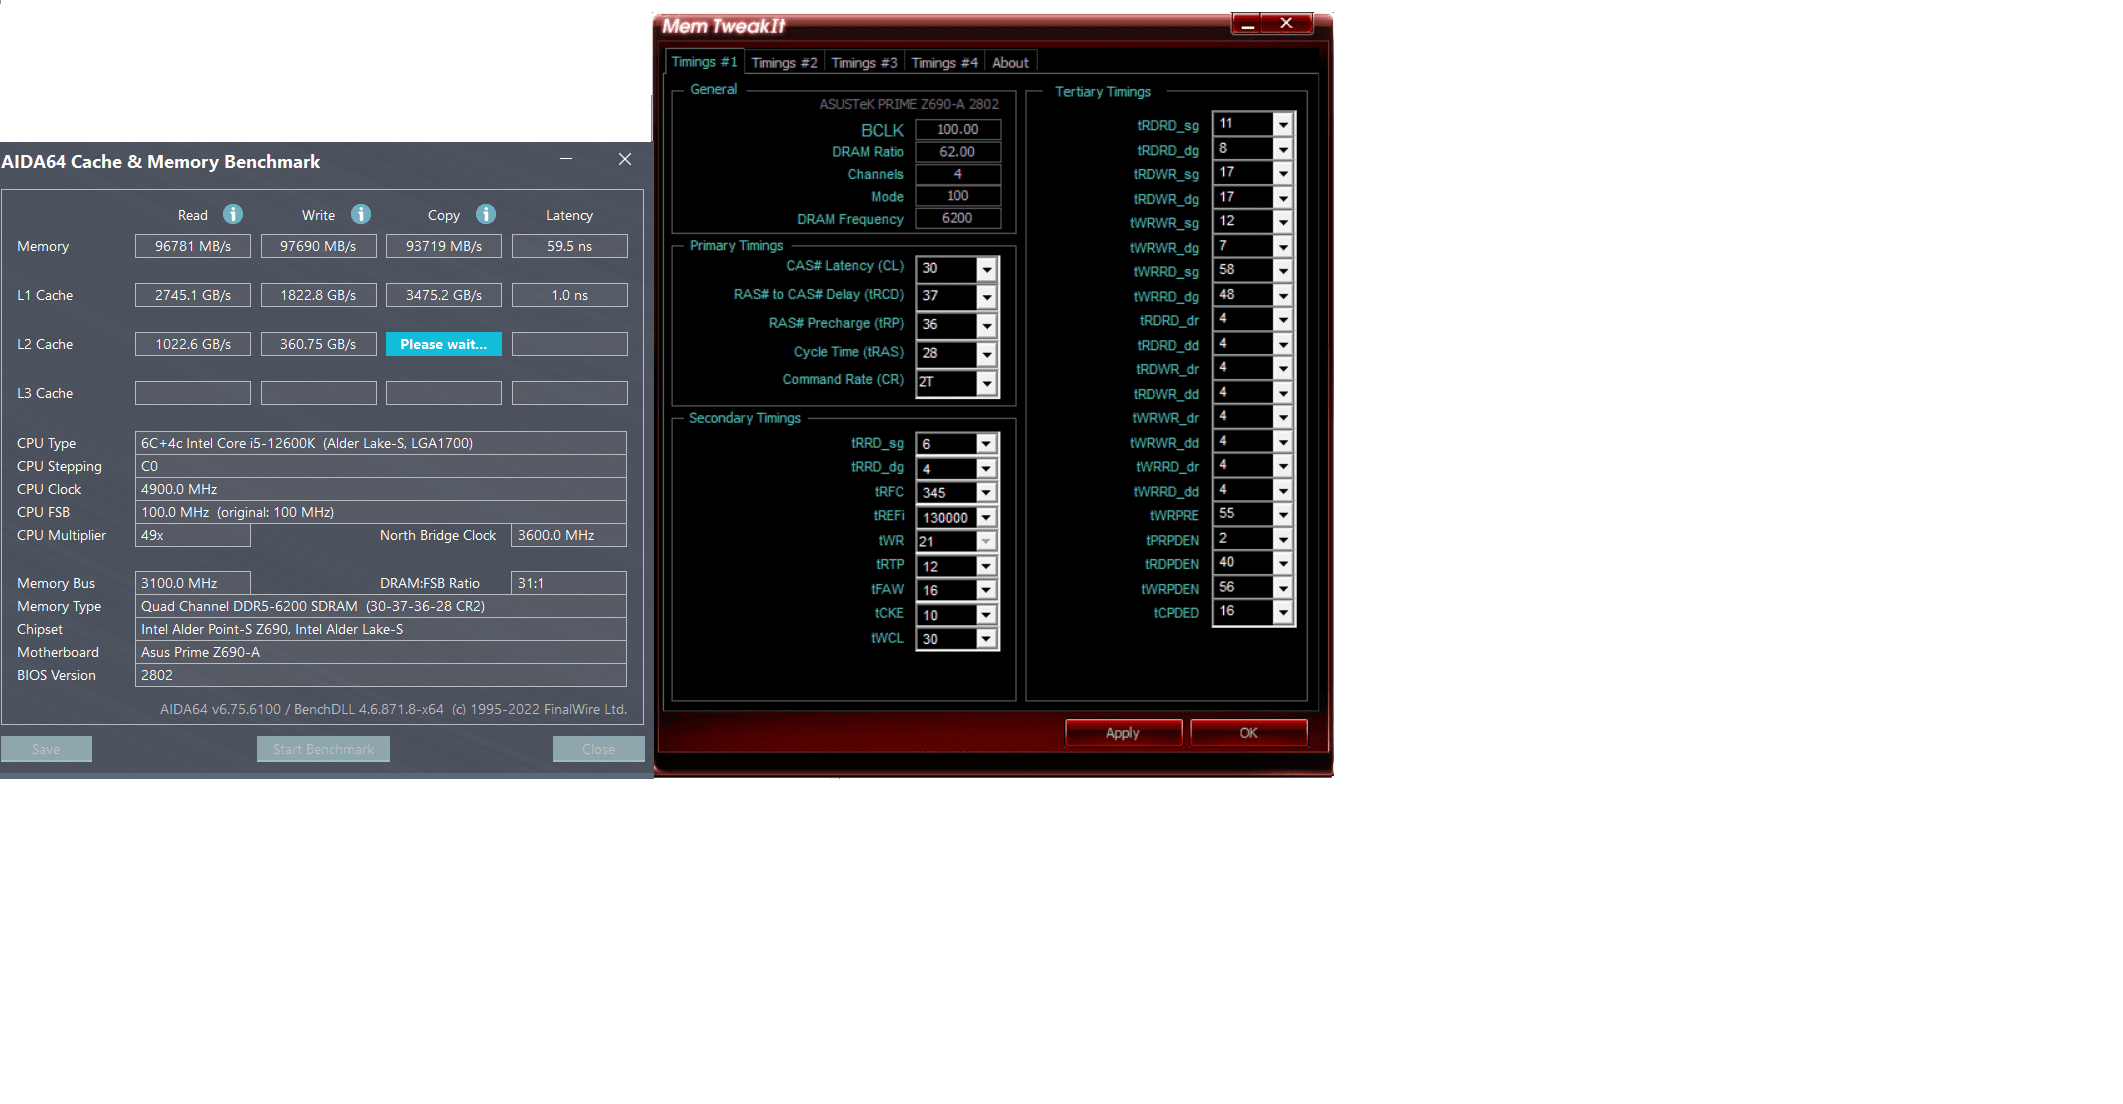
Task: Click the Memory Write value 97690 MB/s
Action: (x=318, y=246)
